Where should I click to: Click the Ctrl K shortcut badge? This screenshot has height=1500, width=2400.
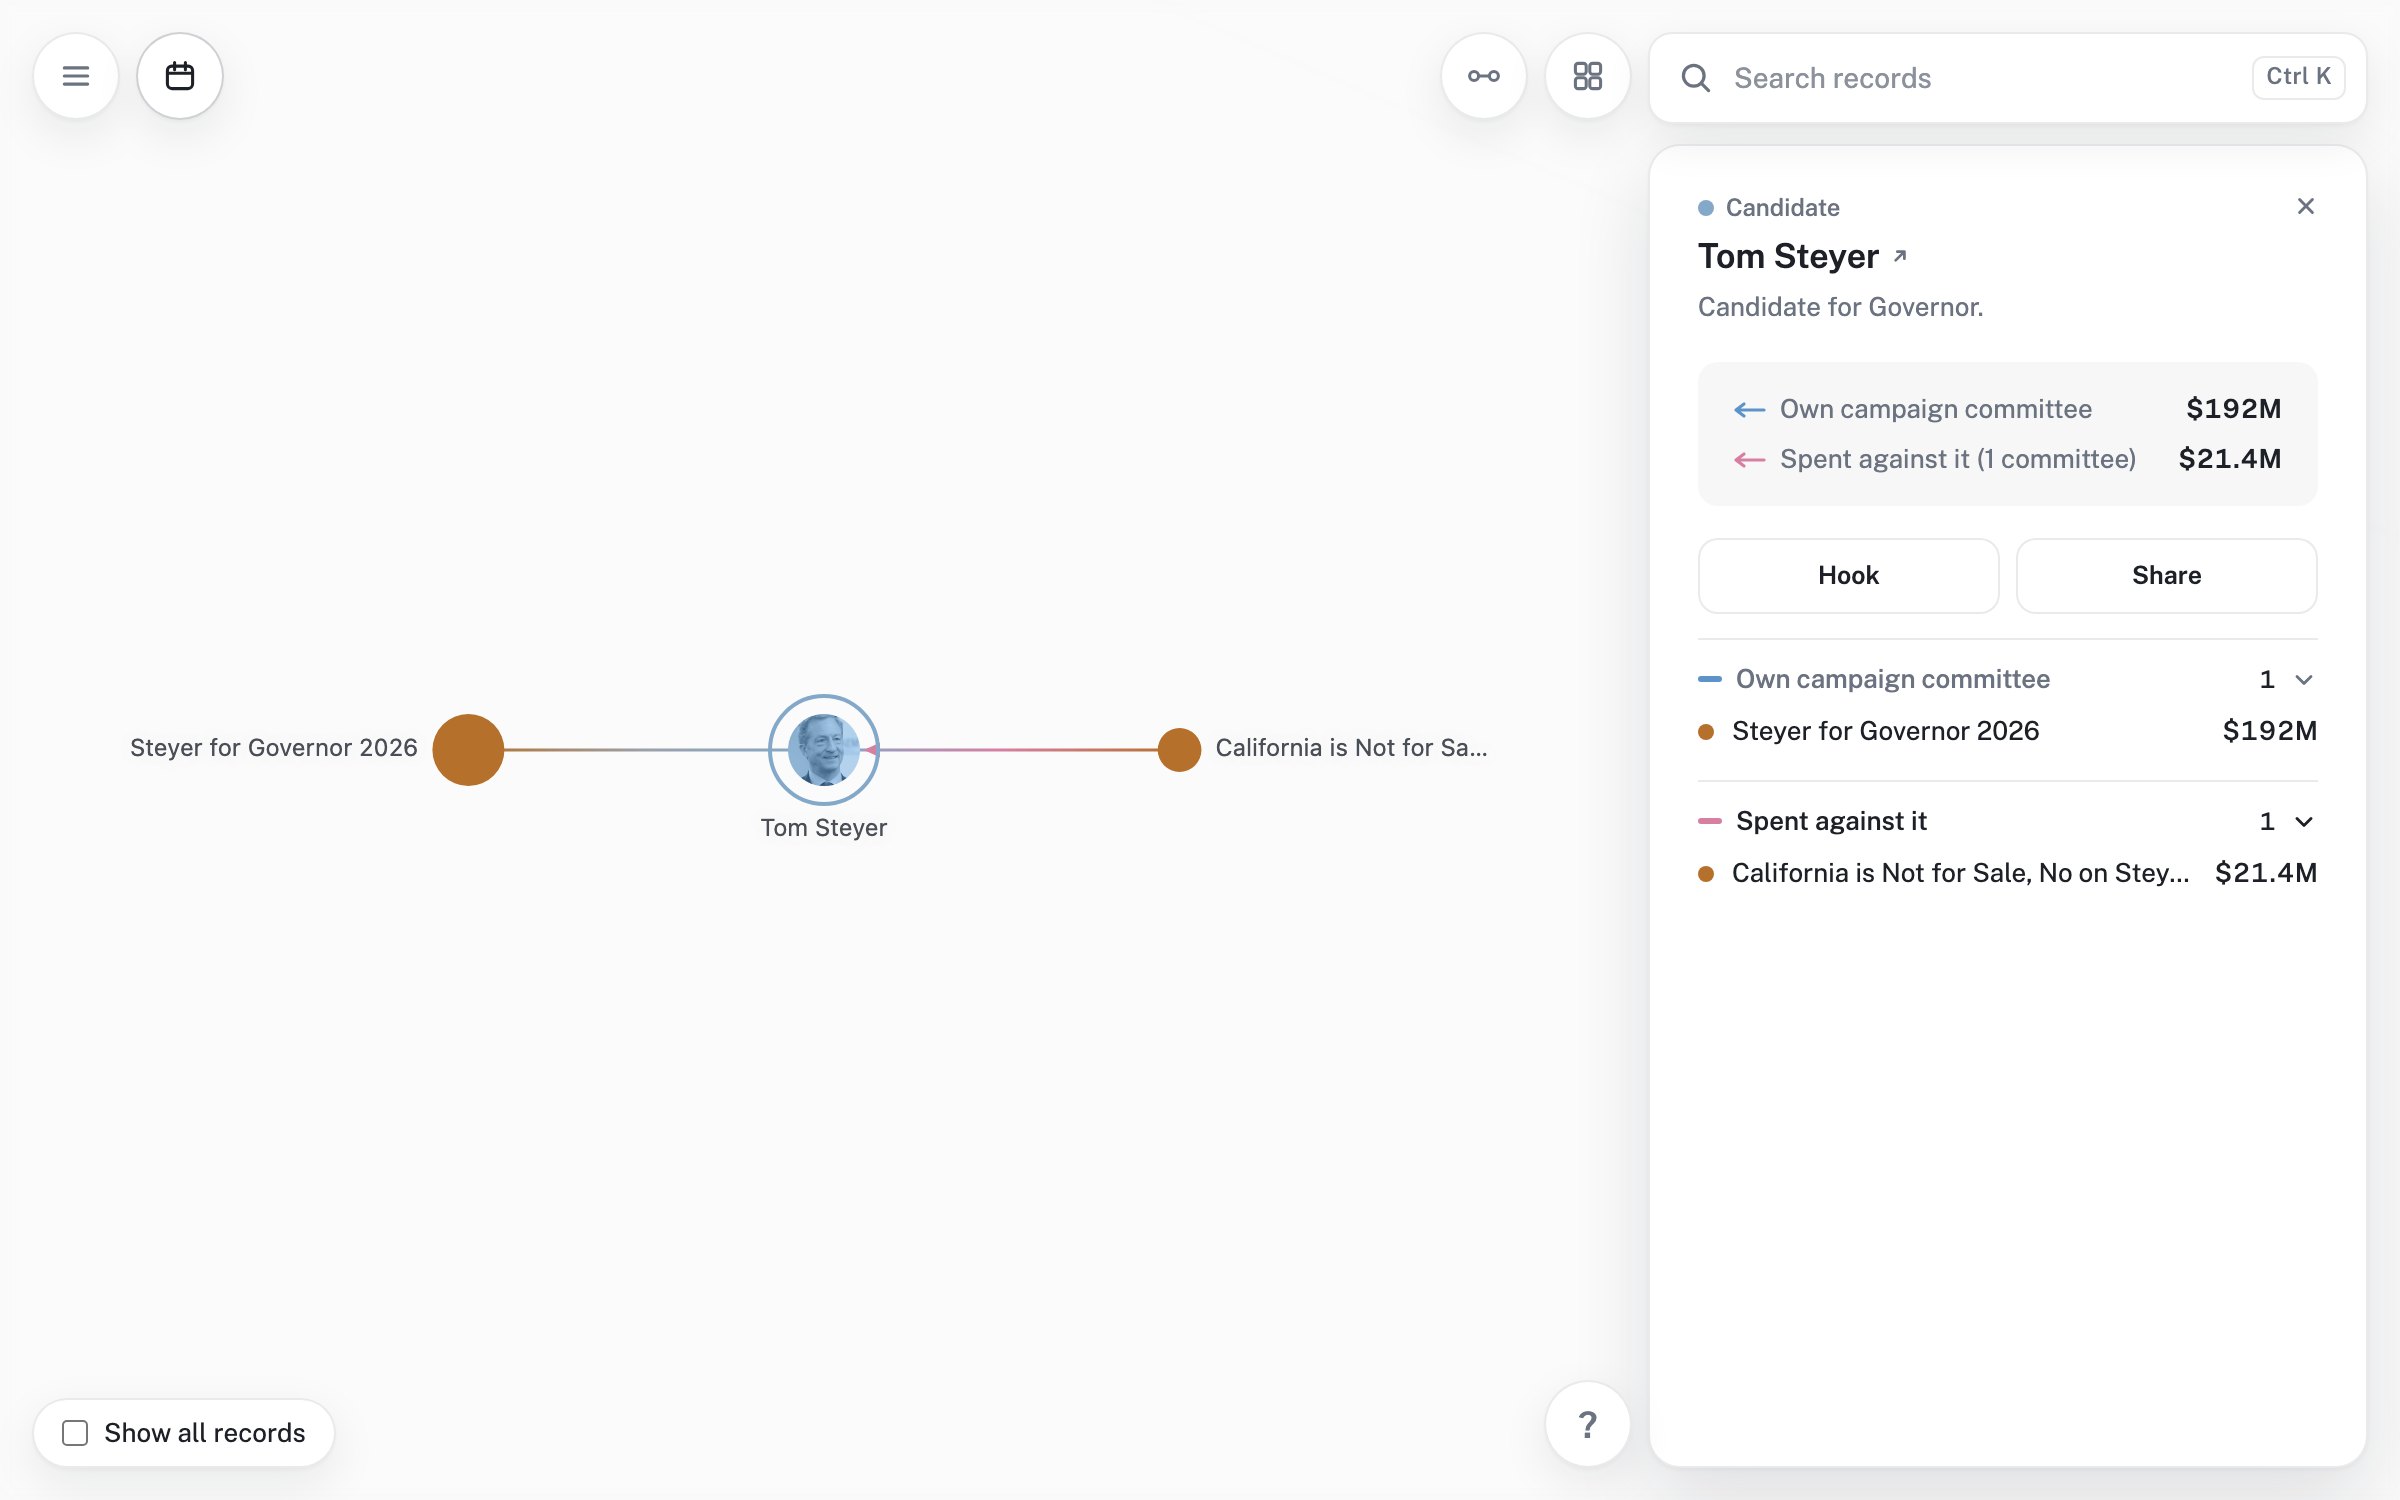click(2298, 77)
